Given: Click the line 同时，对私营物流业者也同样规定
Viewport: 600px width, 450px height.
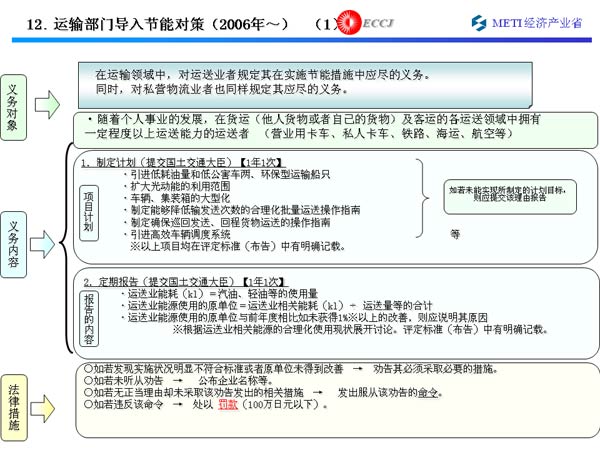Looking at the screenshot, I should click(x=222, y=89).
